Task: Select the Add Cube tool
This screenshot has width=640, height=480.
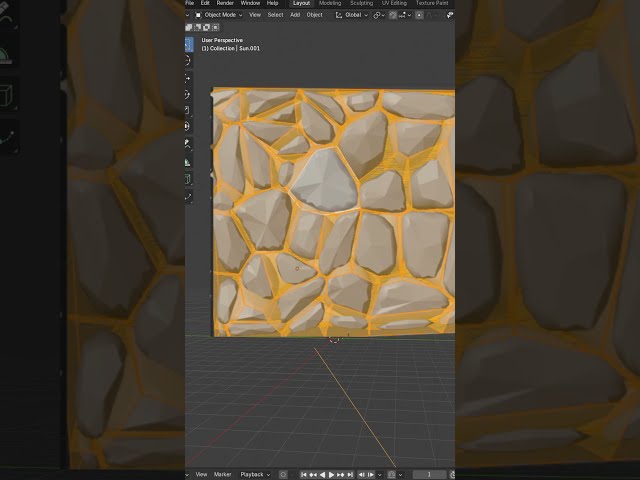Action: (x=187, y=179)
